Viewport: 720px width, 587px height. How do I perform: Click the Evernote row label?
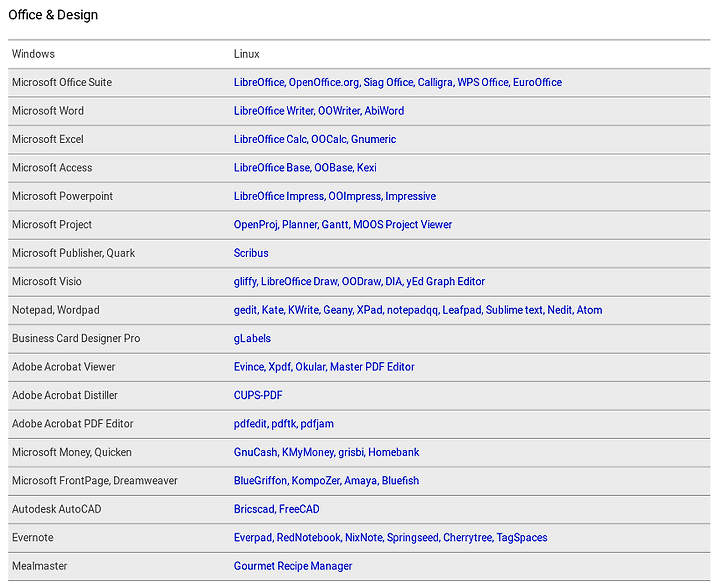click(x=33, y=538)
